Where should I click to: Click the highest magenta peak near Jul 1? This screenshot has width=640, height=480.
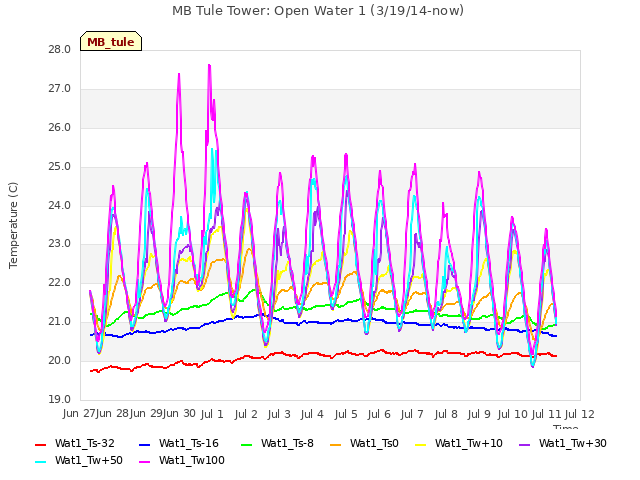pyautogui.click(x=209, y=65)
